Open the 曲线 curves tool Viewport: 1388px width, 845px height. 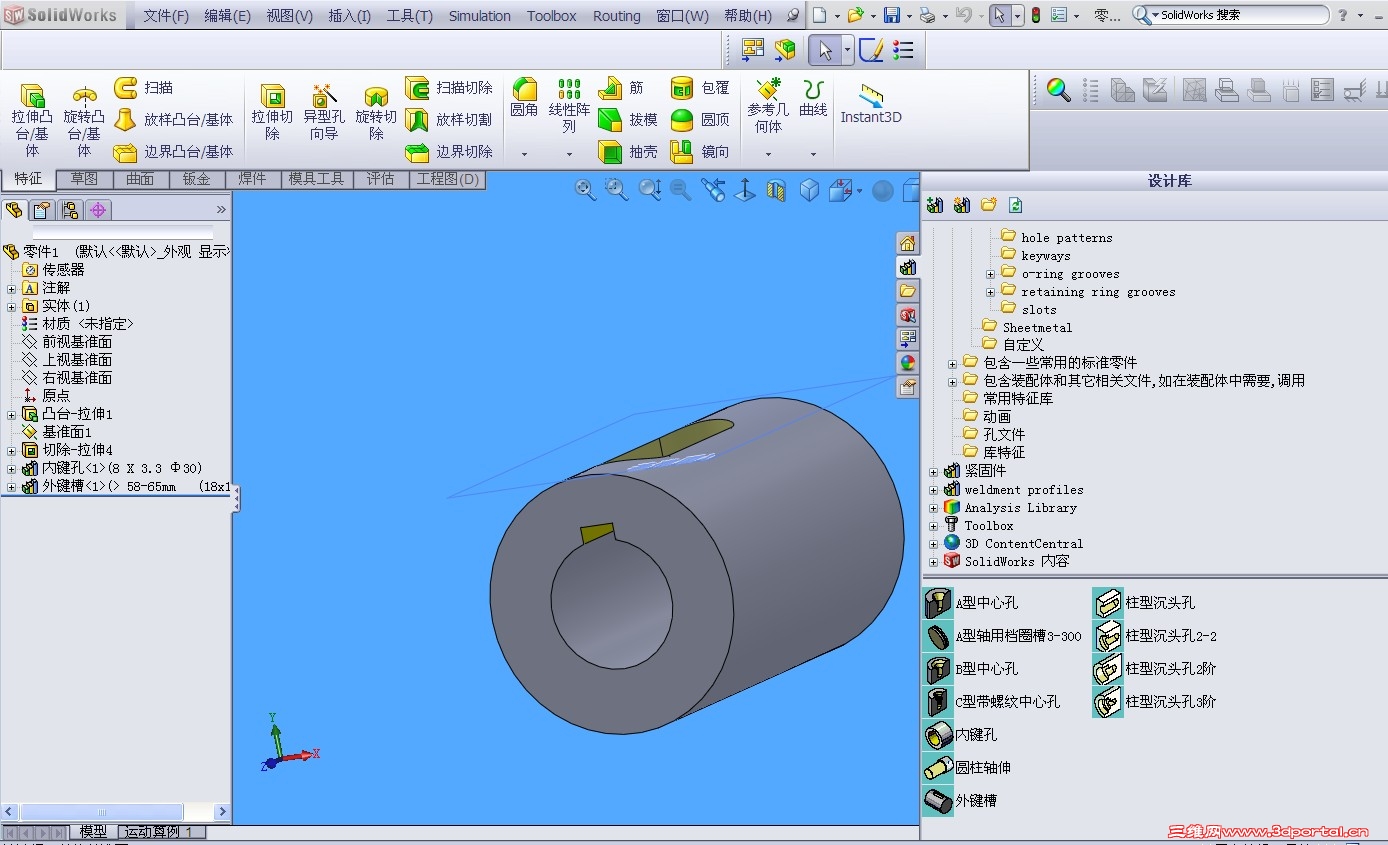tap(813, 98)
